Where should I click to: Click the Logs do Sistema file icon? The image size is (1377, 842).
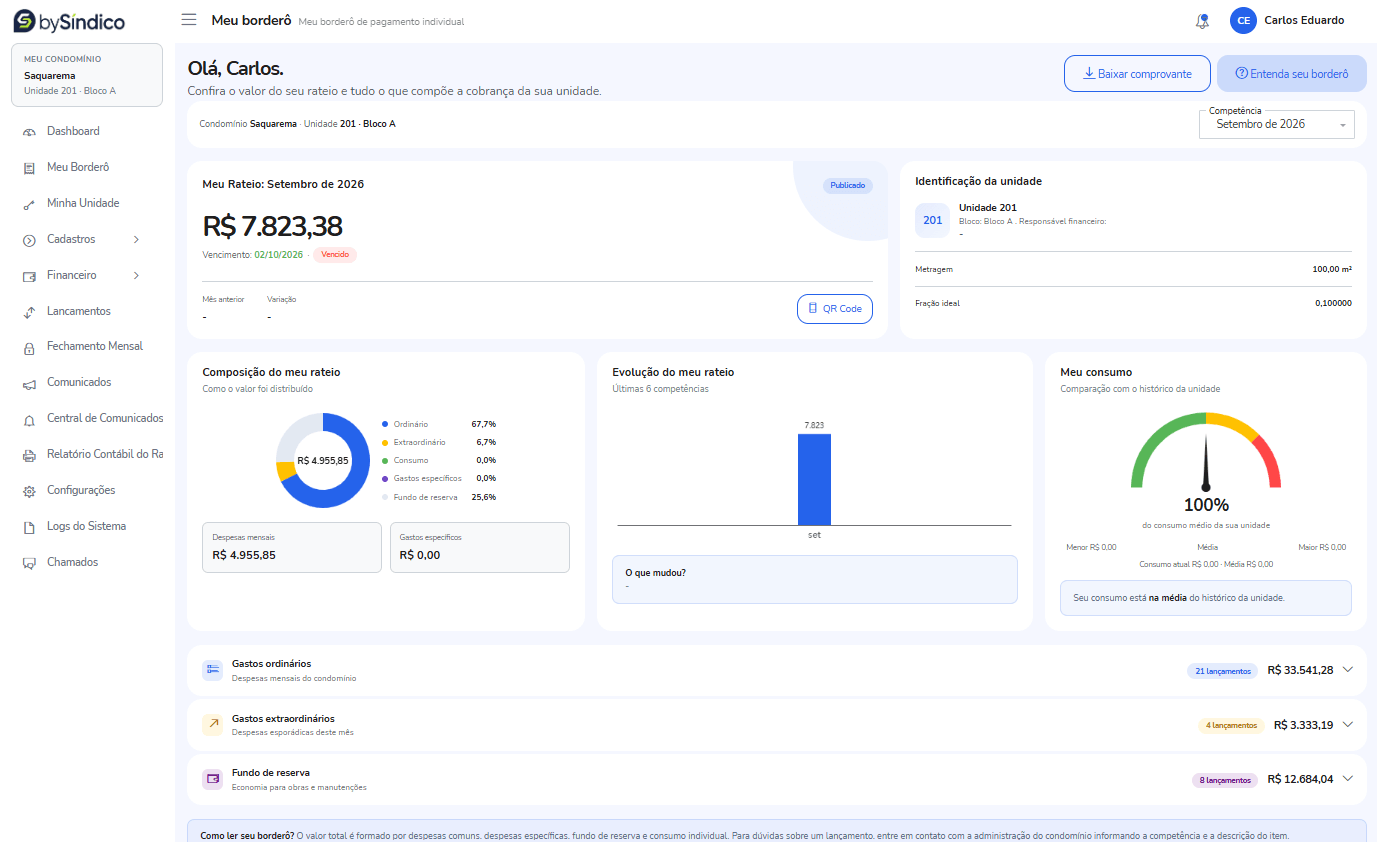(29, 527)
